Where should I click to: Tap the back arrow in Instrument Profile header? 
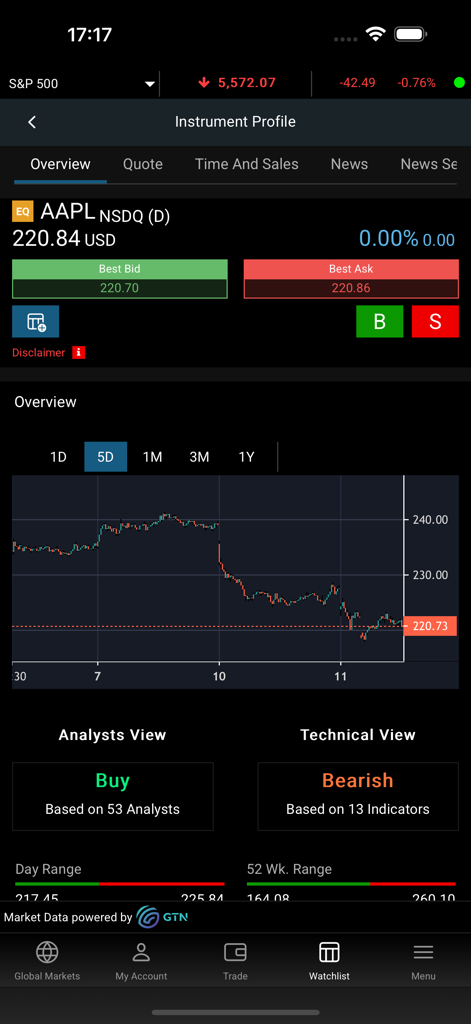(x=32, y=122)
